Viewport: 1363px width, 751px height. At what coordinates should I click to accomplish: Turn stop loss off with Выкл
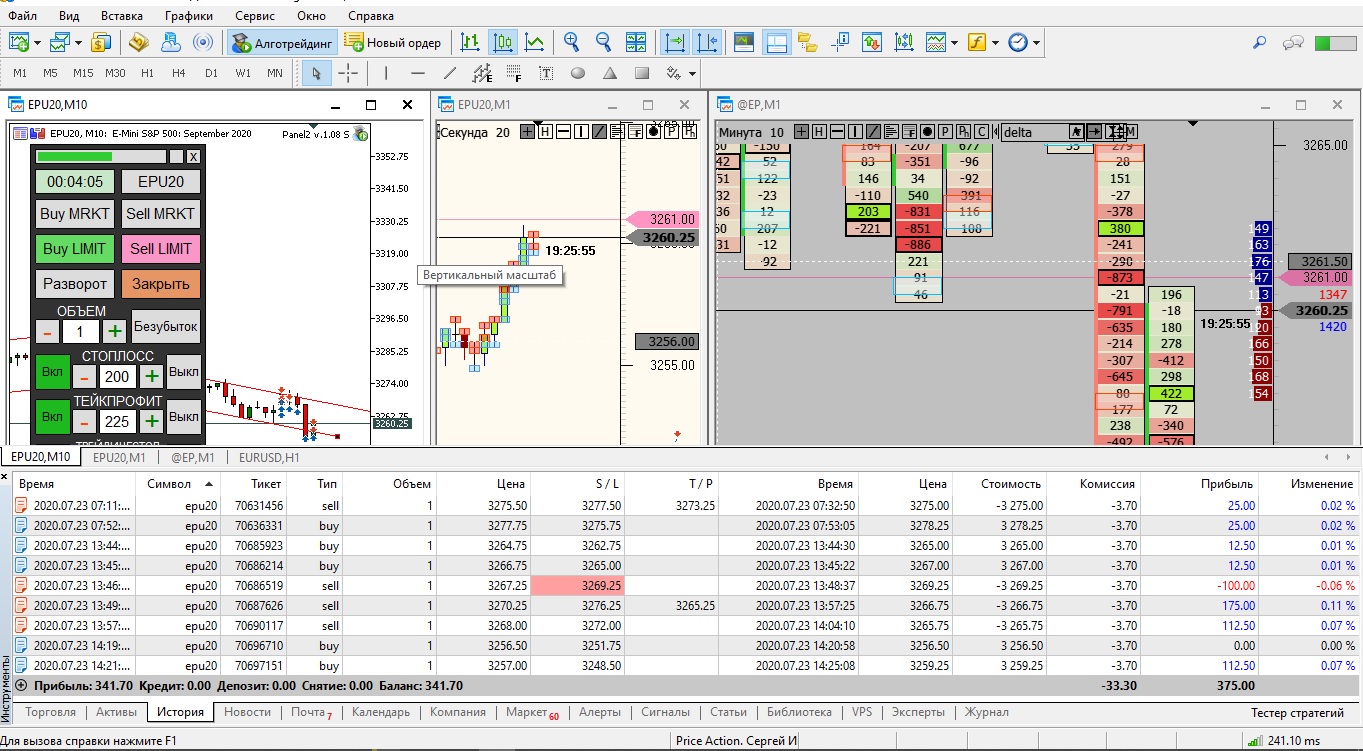(x=183, y=373)
